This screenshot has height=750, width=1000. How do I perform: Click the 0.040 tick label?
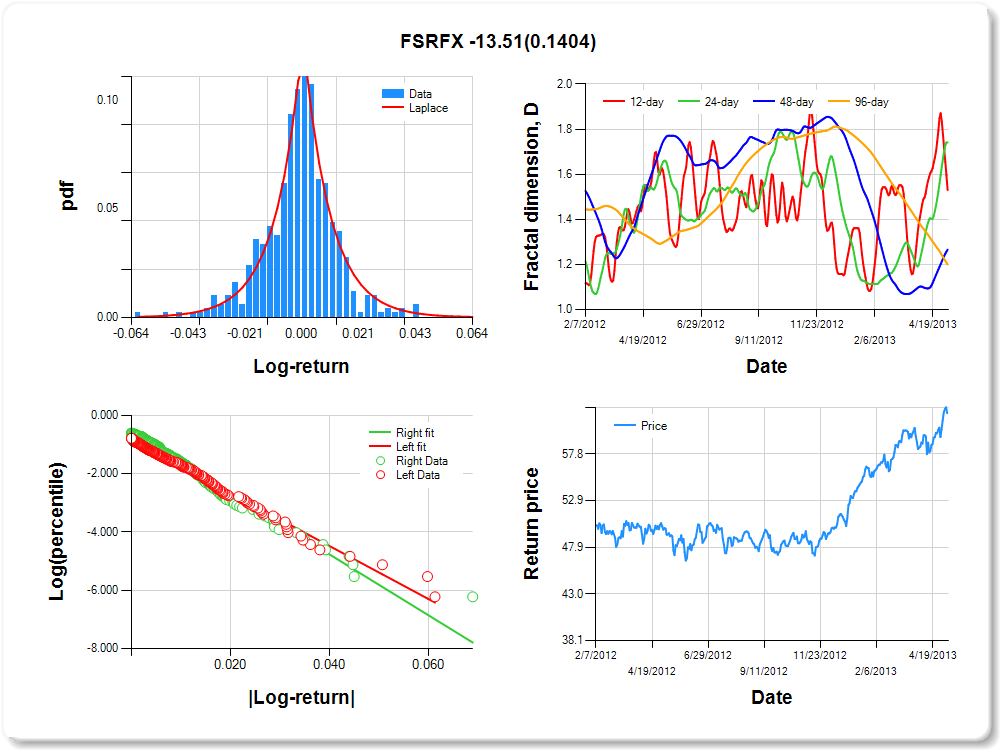329,665
